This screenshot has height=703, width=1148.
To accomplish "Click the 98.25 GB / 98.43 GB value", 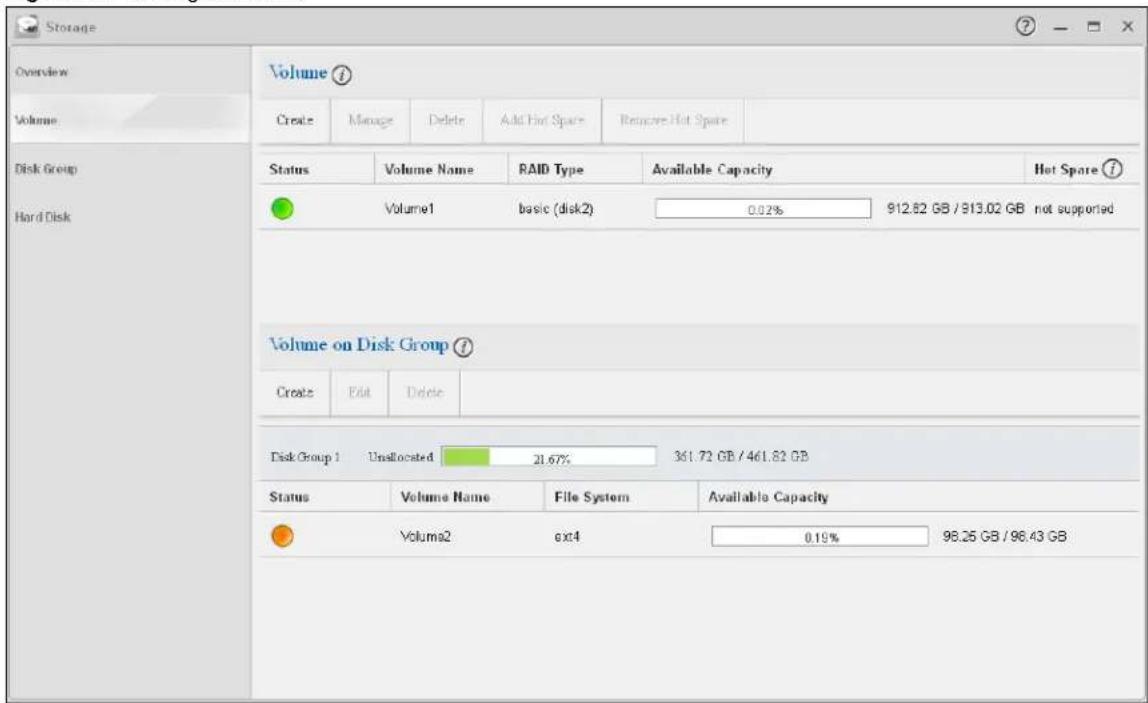I will 1004,536.
